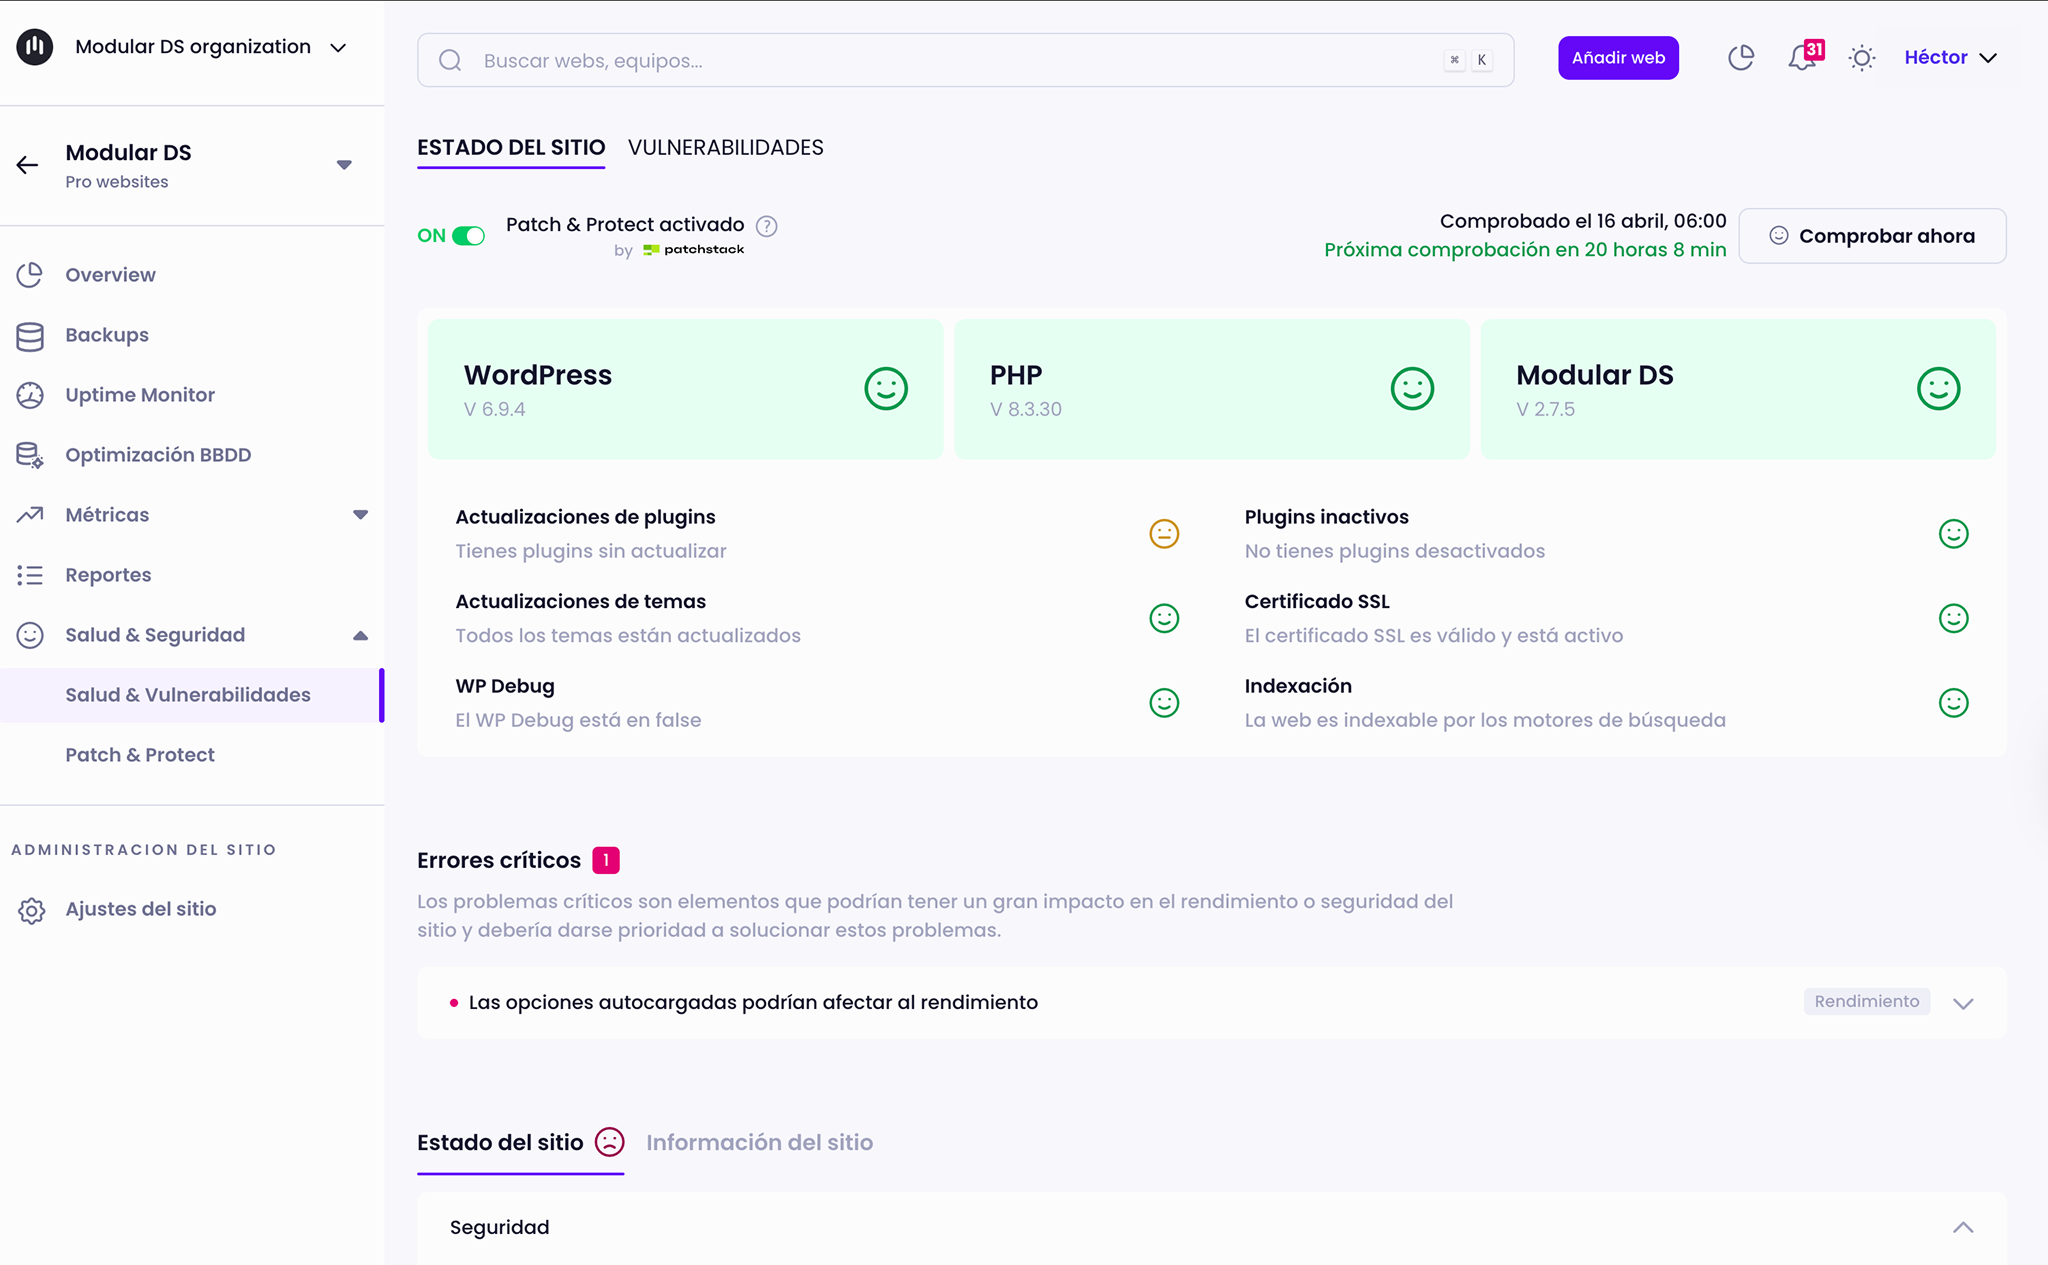Click the Salud & Seguridad smiley icon
The height and width of the screenshot is (1265, 2048).
click(x=30, y=635)
